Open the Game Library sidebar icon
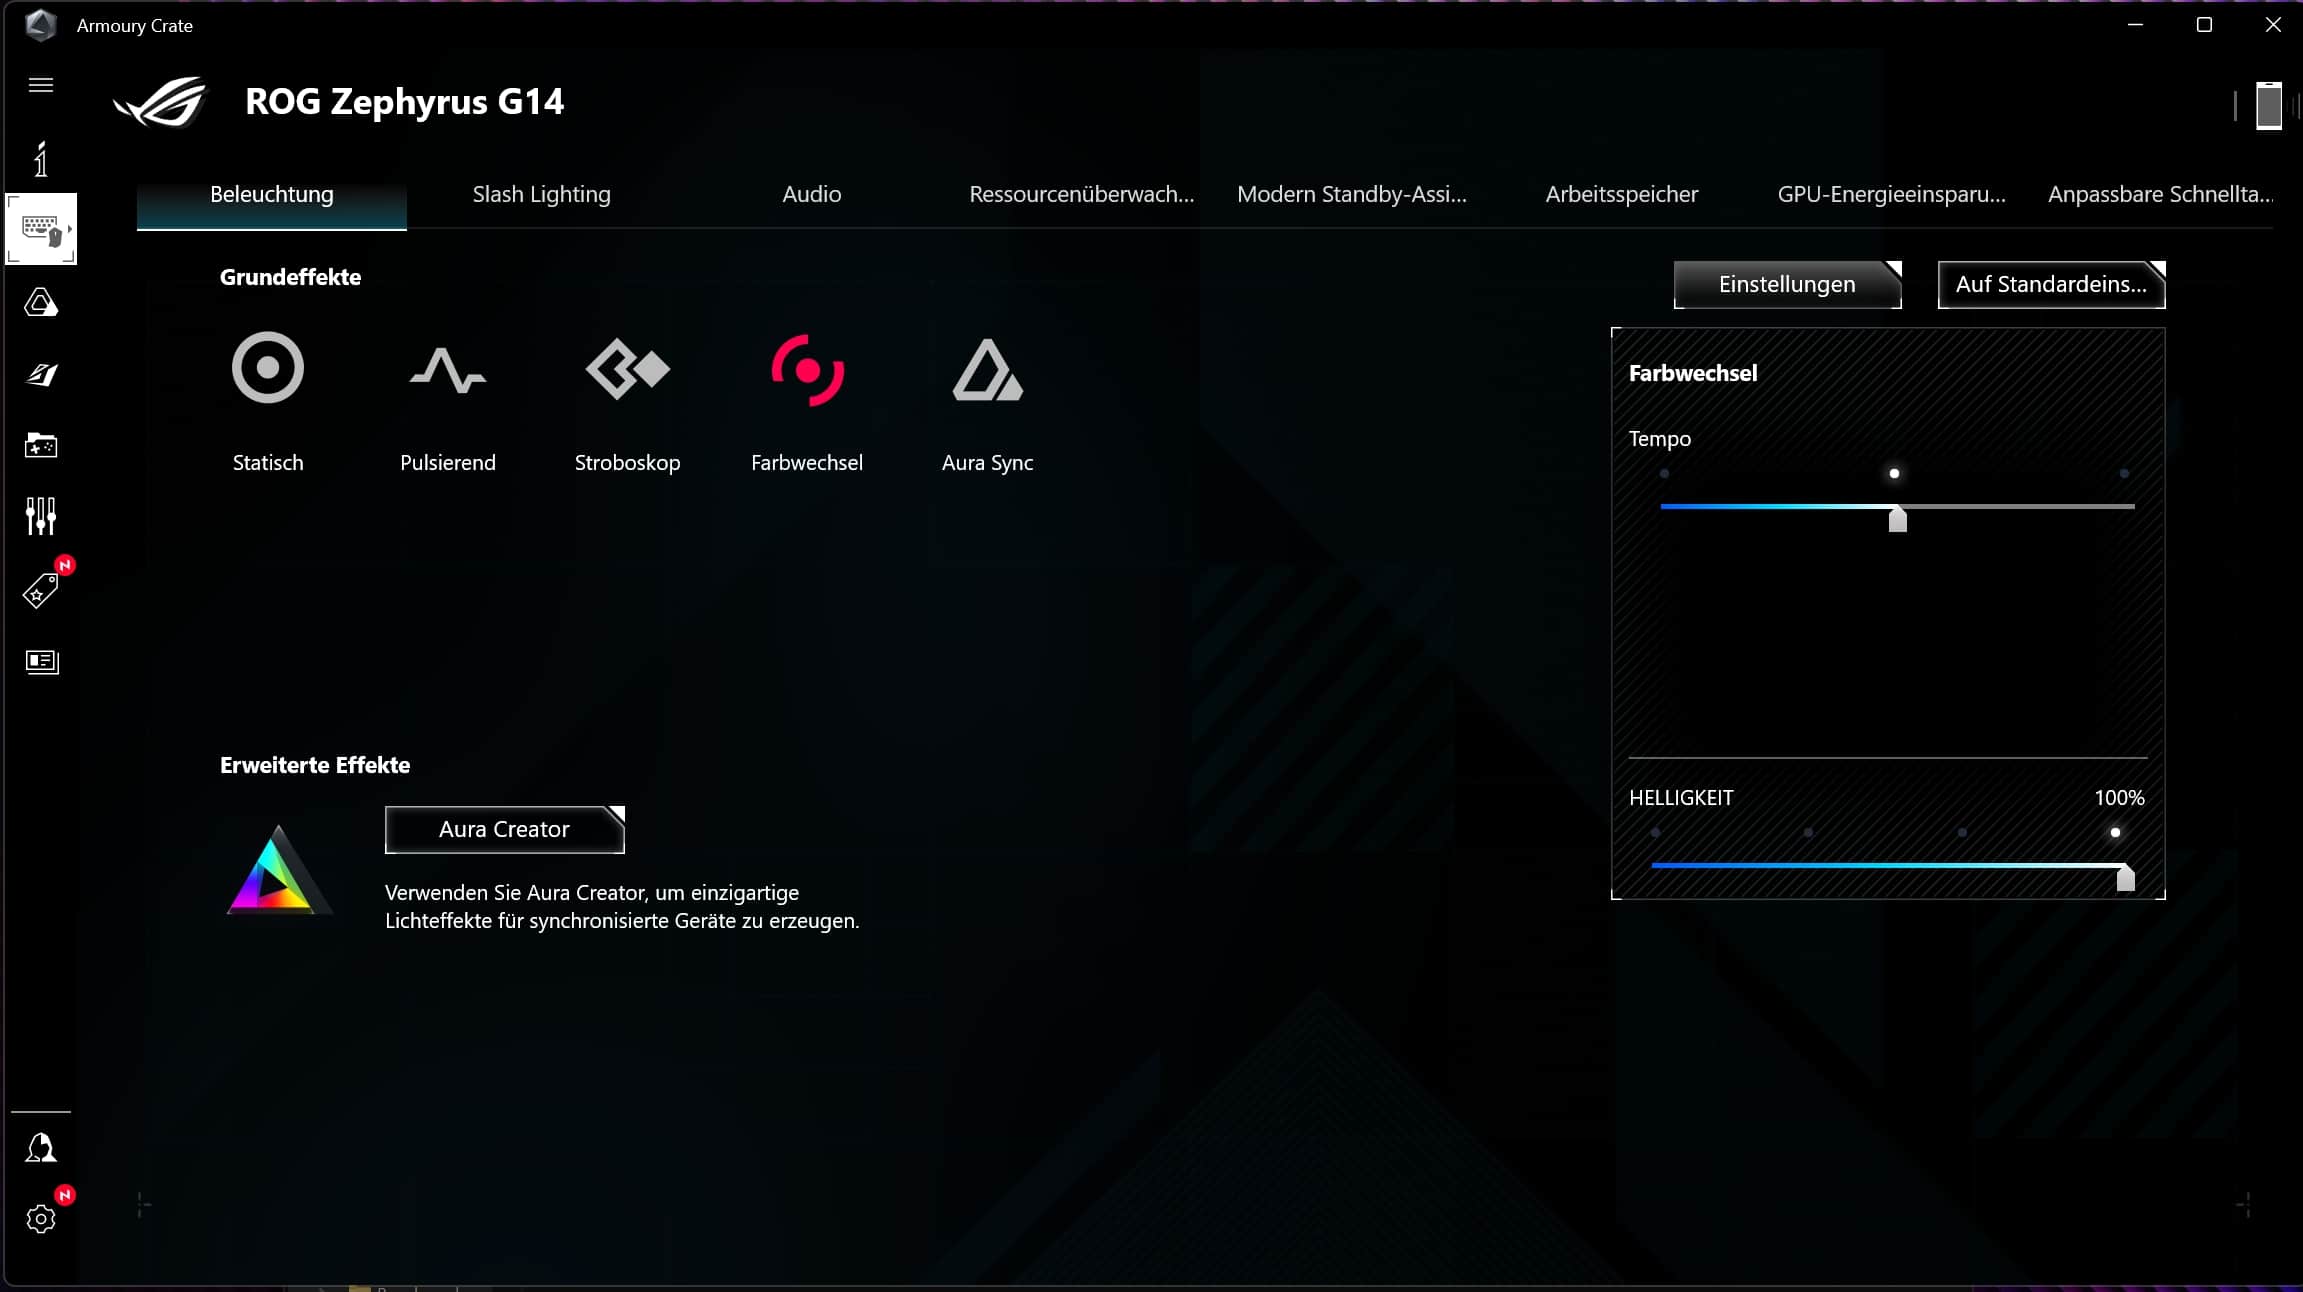The height and width of the screenshot is (1292, 2303). click(41, 445)
